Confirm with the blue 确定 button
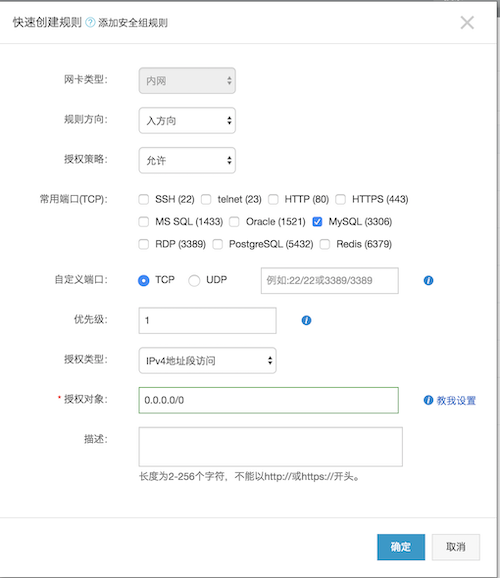This screenshot has height=578, width=500. (401, 547)
